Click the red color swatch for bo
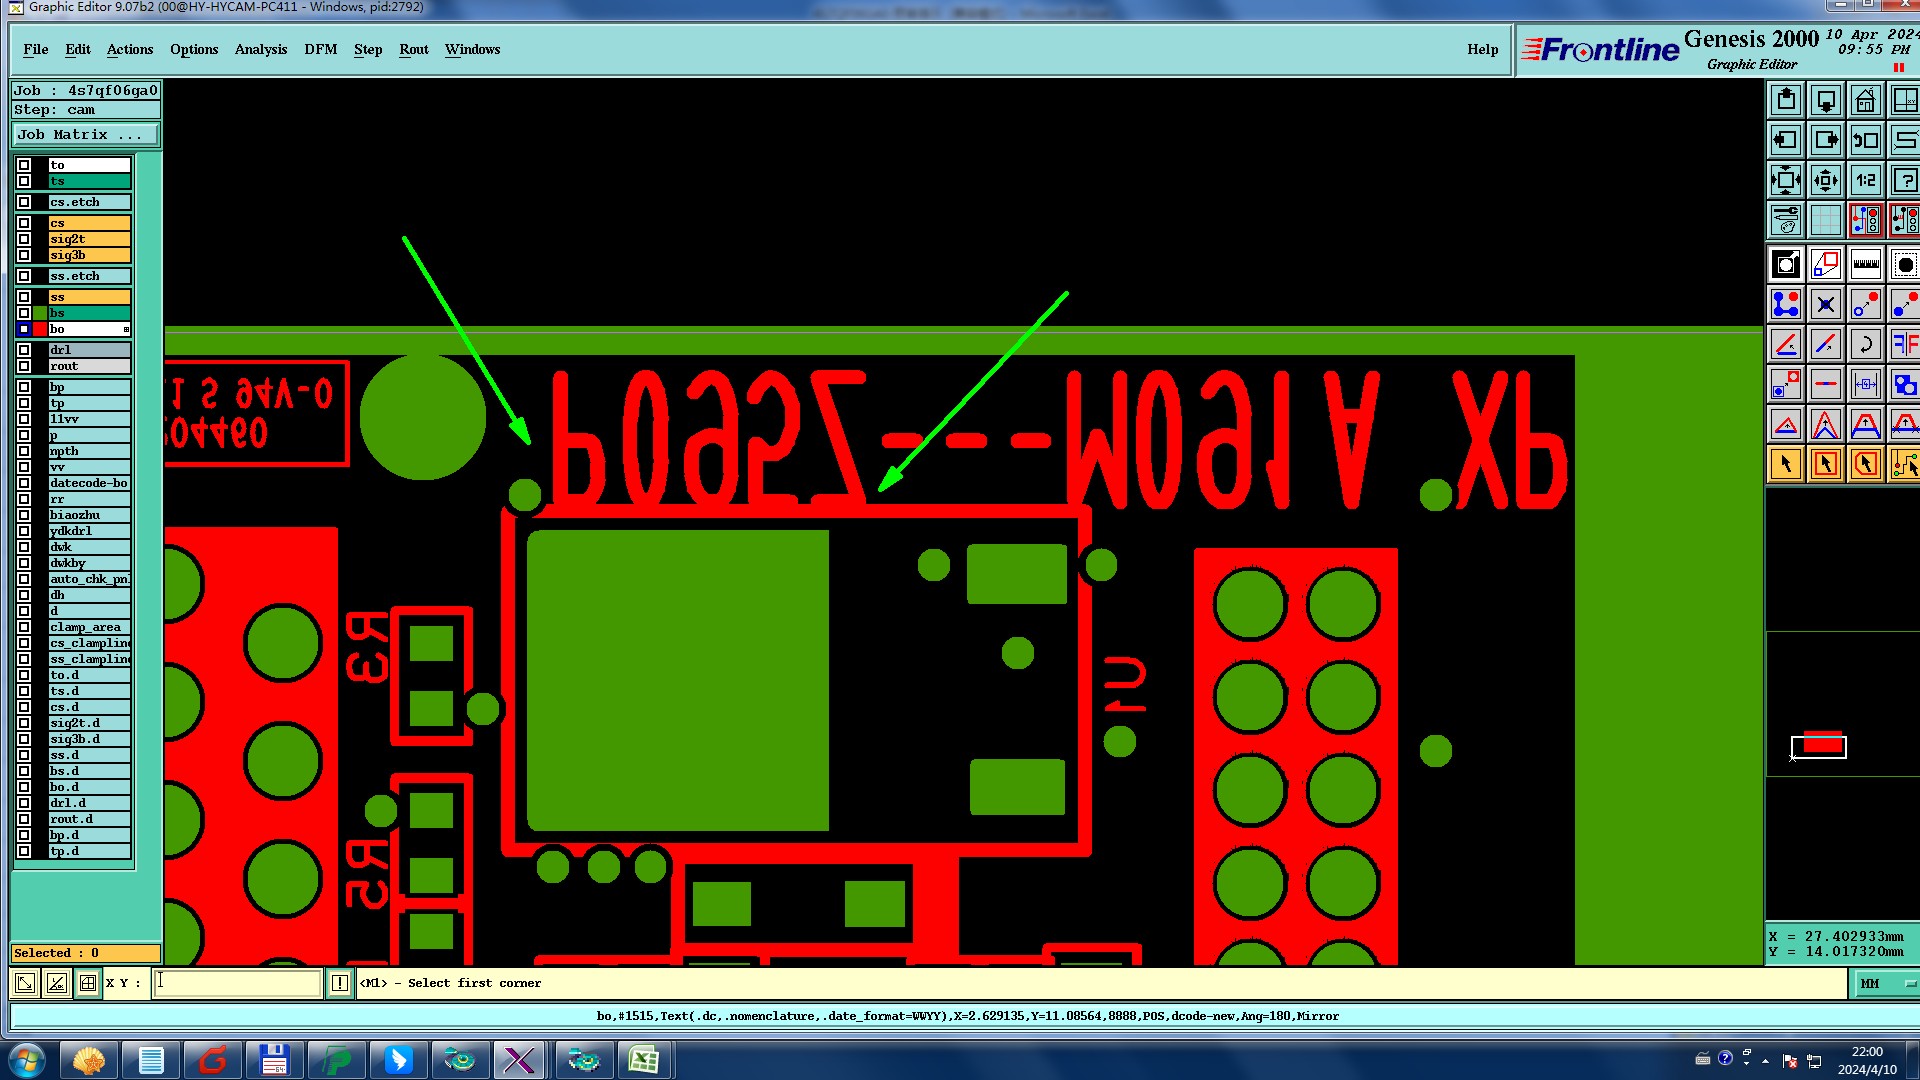1920x1080 pixels. (40, 329)
